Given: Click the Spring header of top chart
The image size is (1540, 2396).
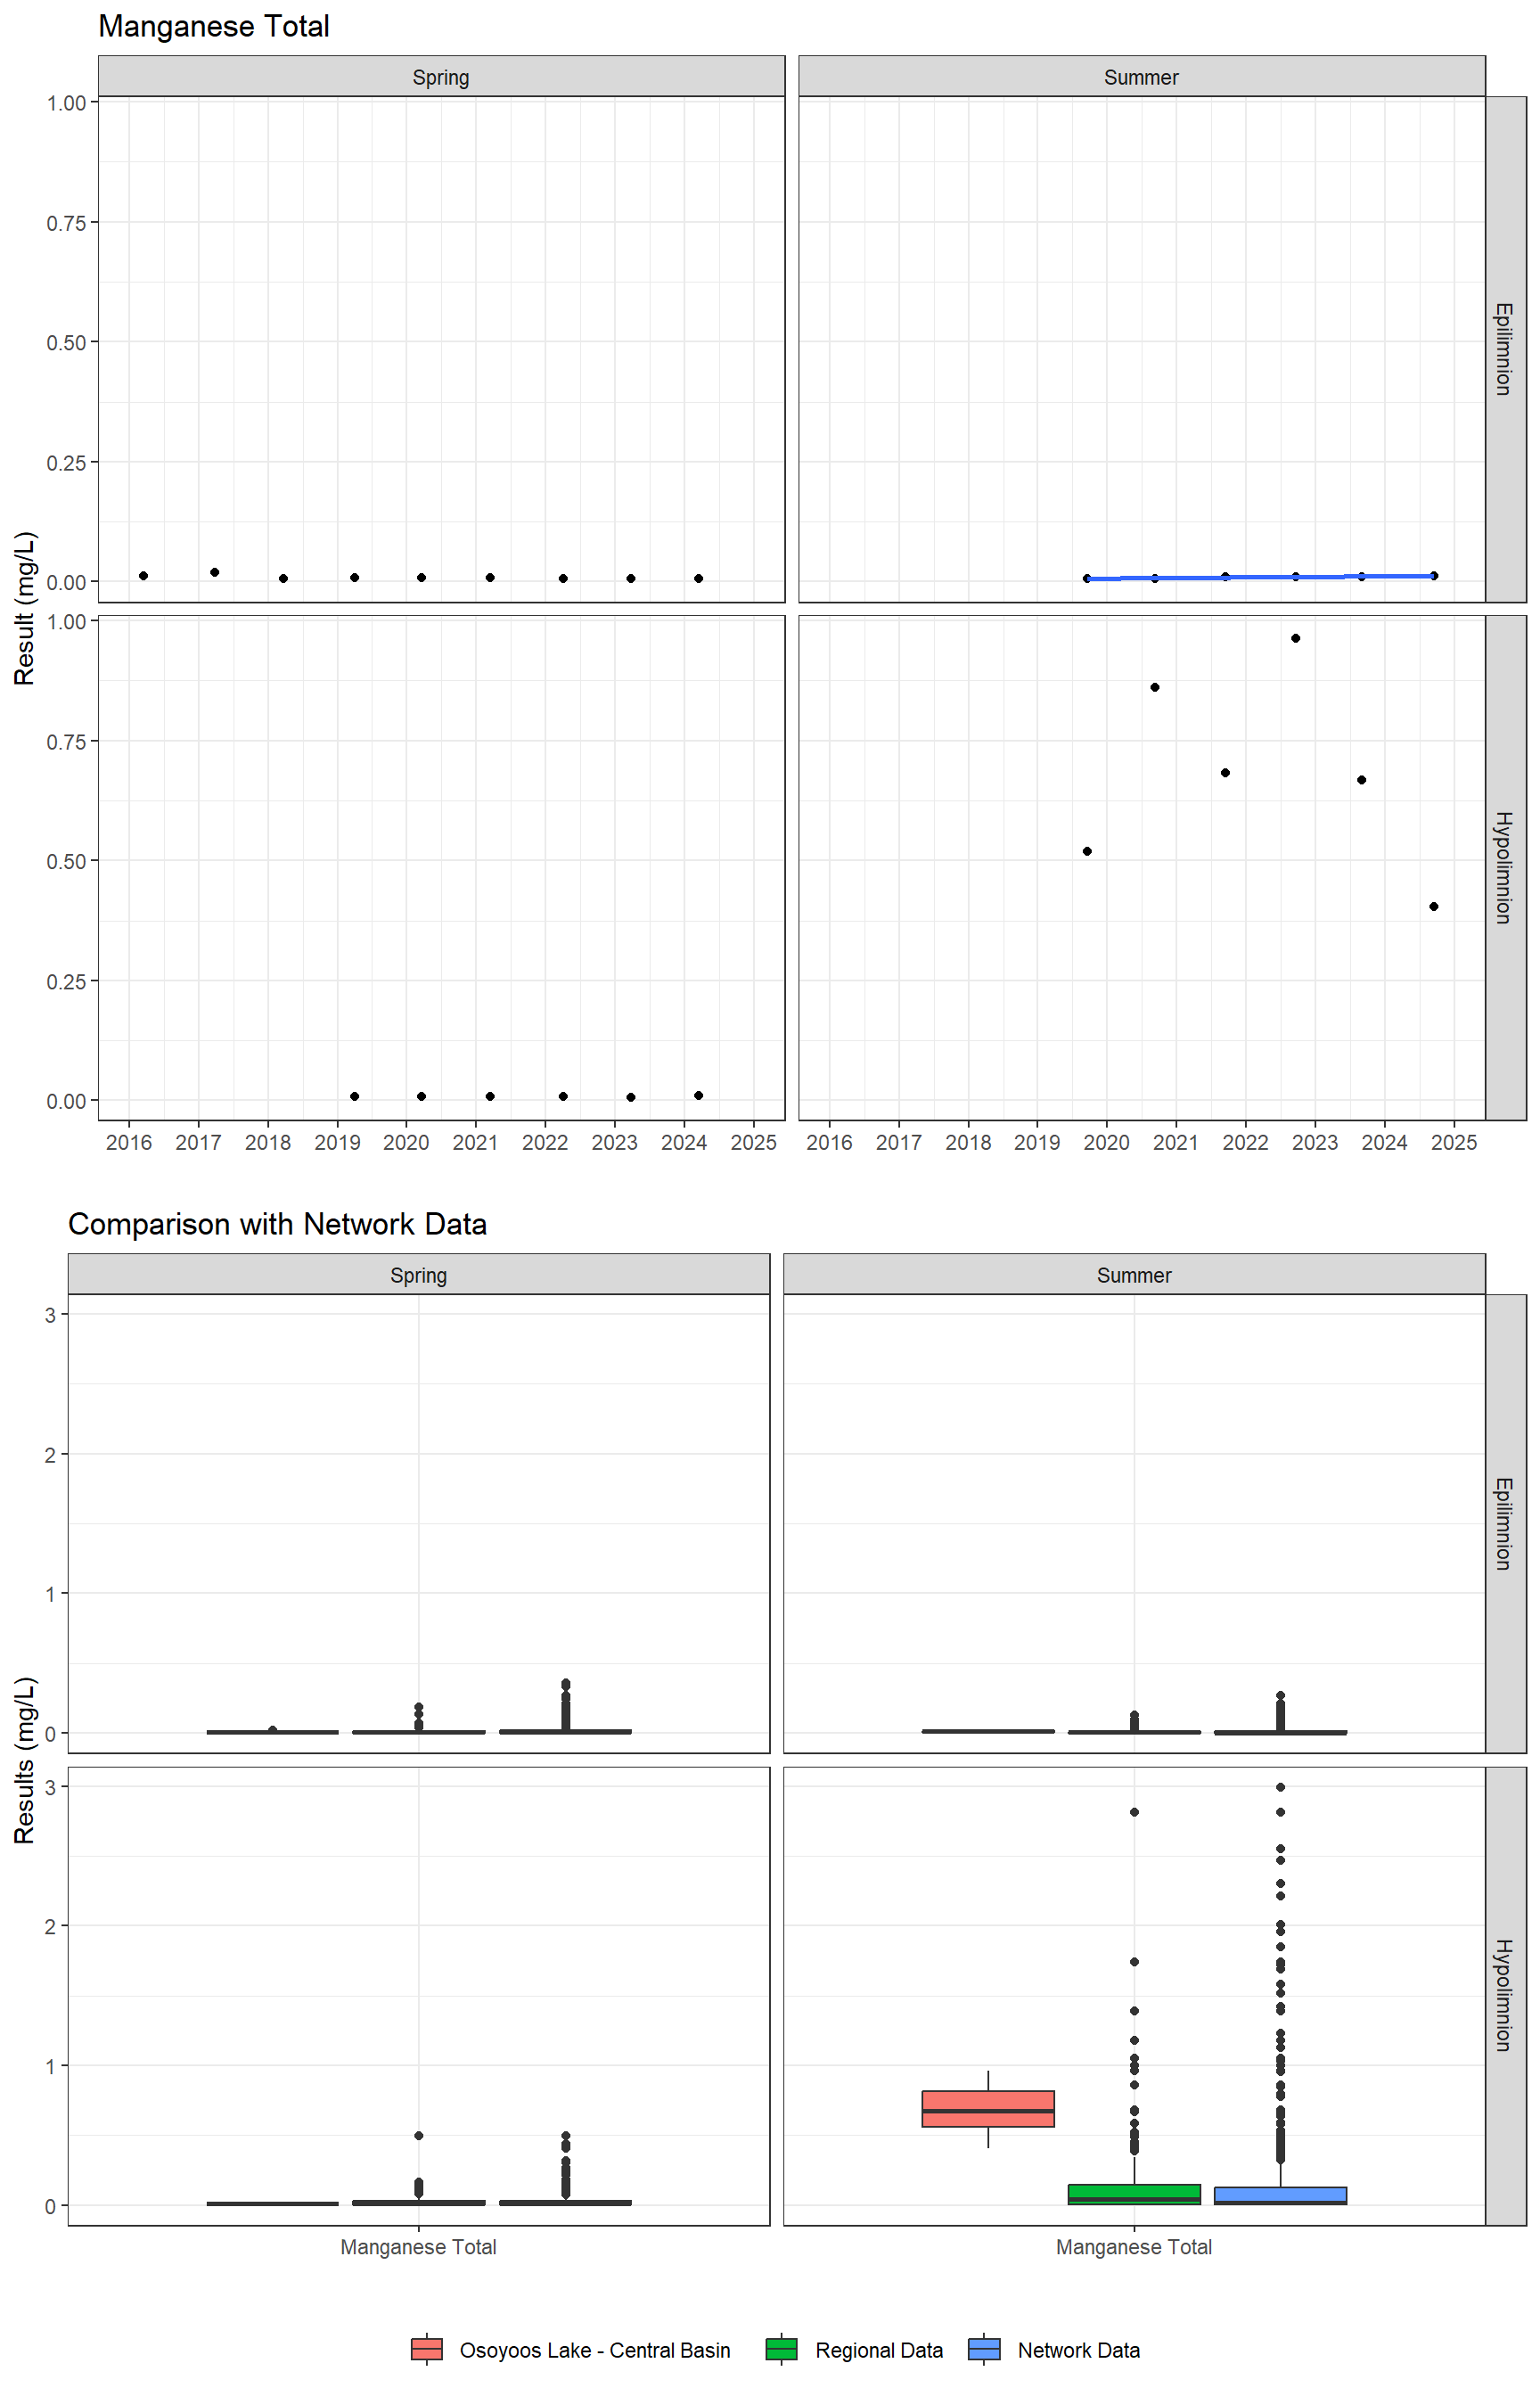Looking at the screenshot, I should [441, 77].
